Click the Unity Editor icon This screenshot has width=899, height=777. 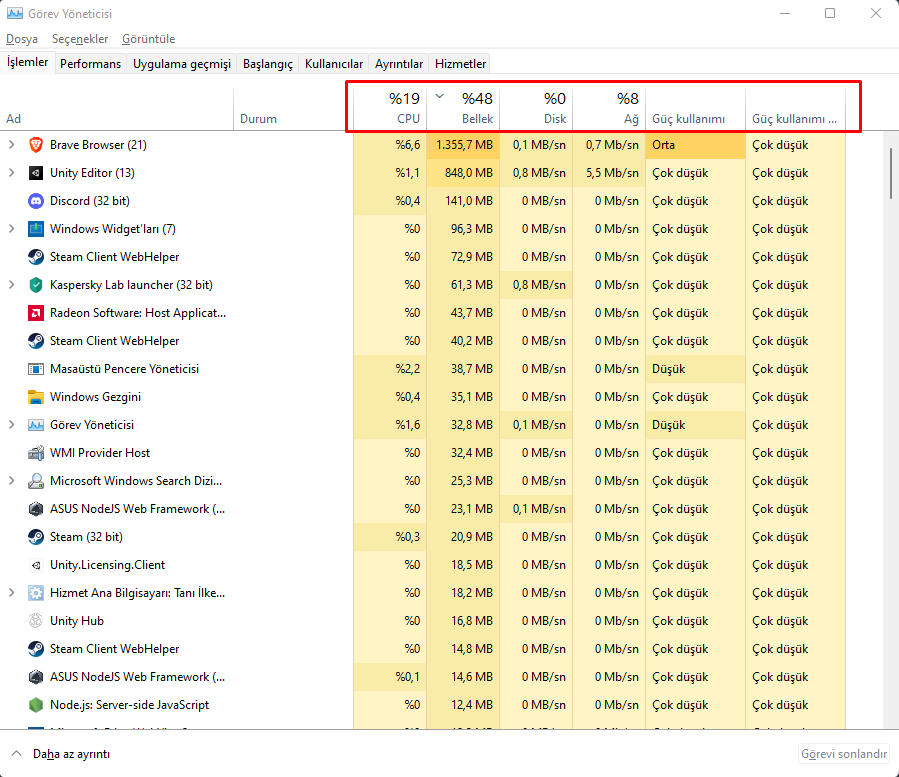(x=36, y=173)
